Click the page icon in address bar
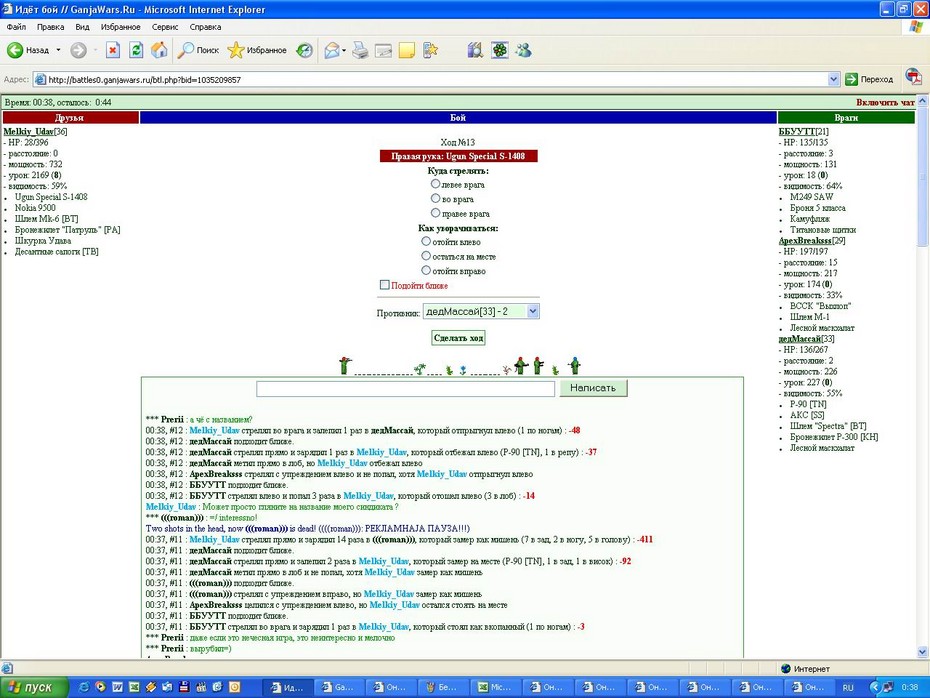This screenshot has height=698, width=930. [x=40, y=79]
